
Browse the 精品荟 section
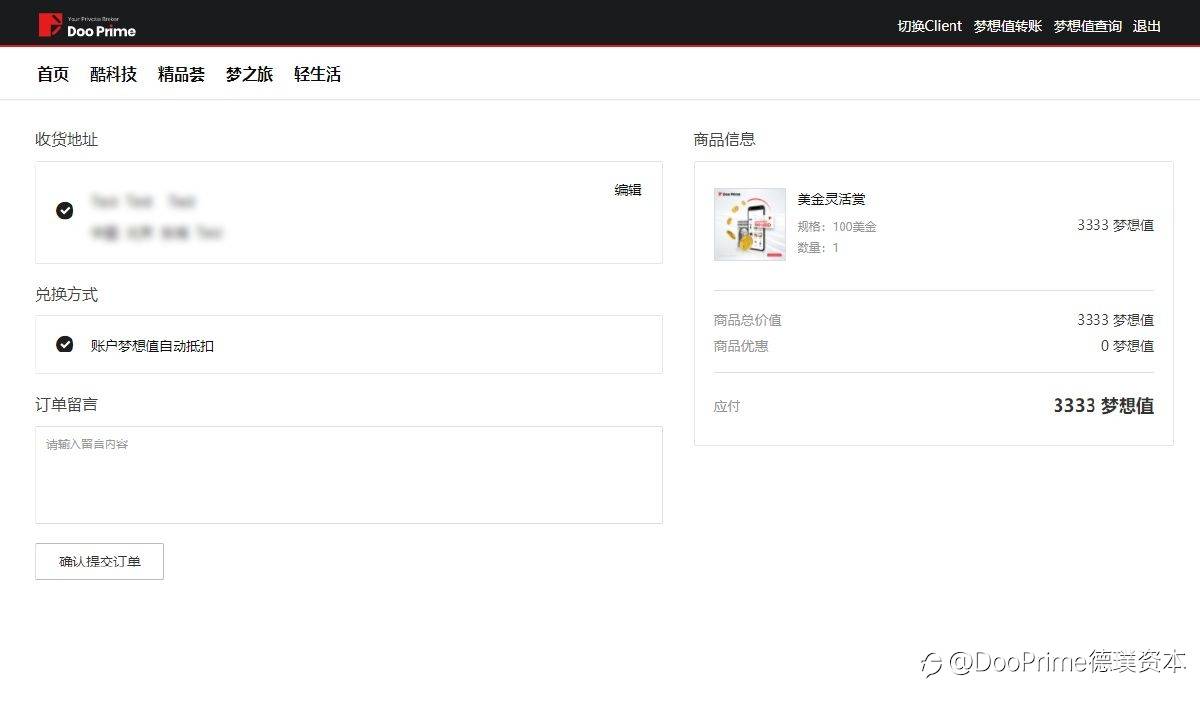click(181, 74)
